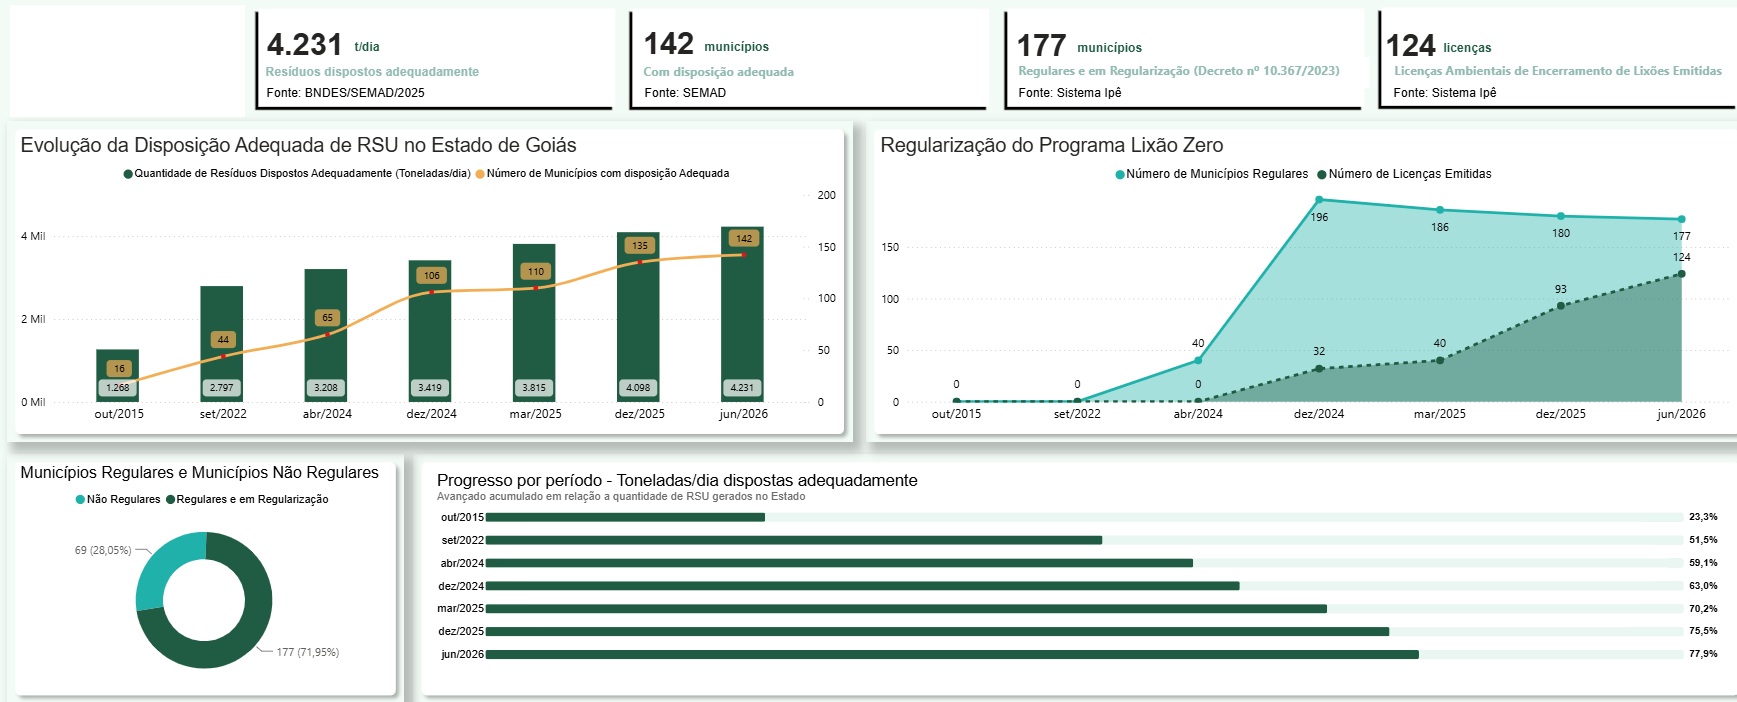Click the dark green legend dot for Regulares e em Regularização
The image size is (1737, 702).
170,500
